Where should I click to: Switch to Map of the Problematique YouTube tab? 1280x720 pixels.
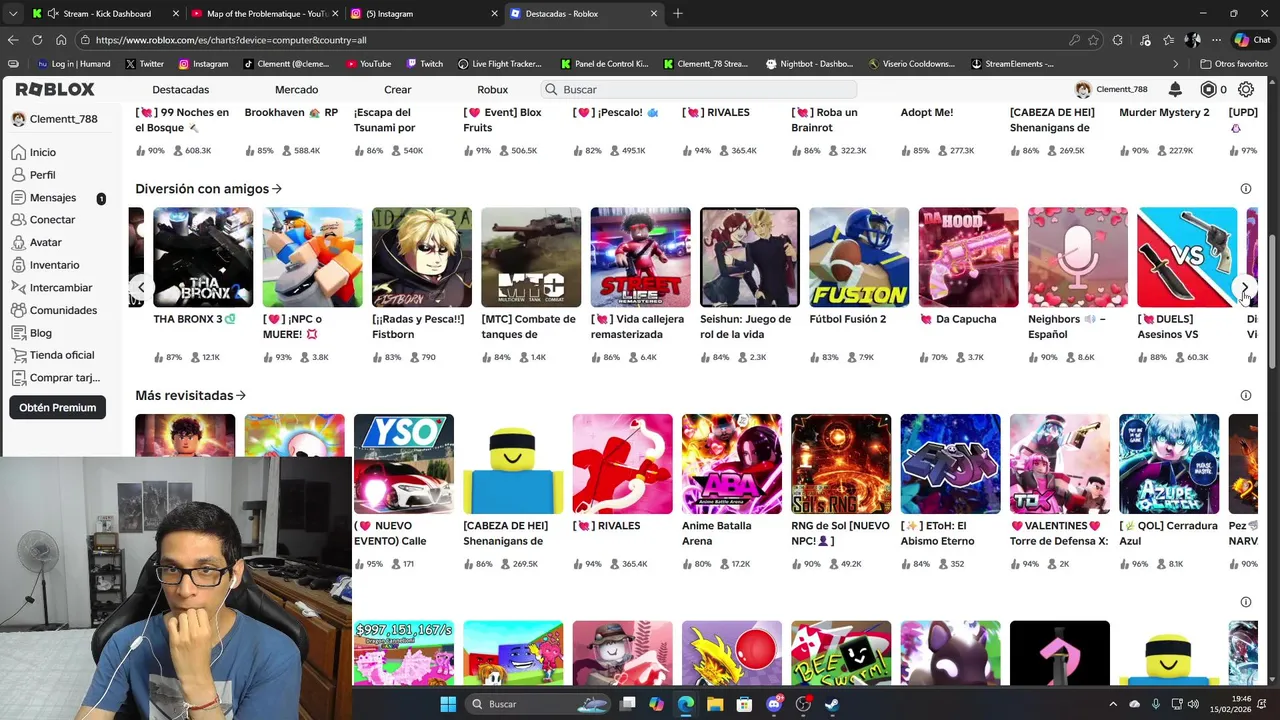tap(265, 14)
